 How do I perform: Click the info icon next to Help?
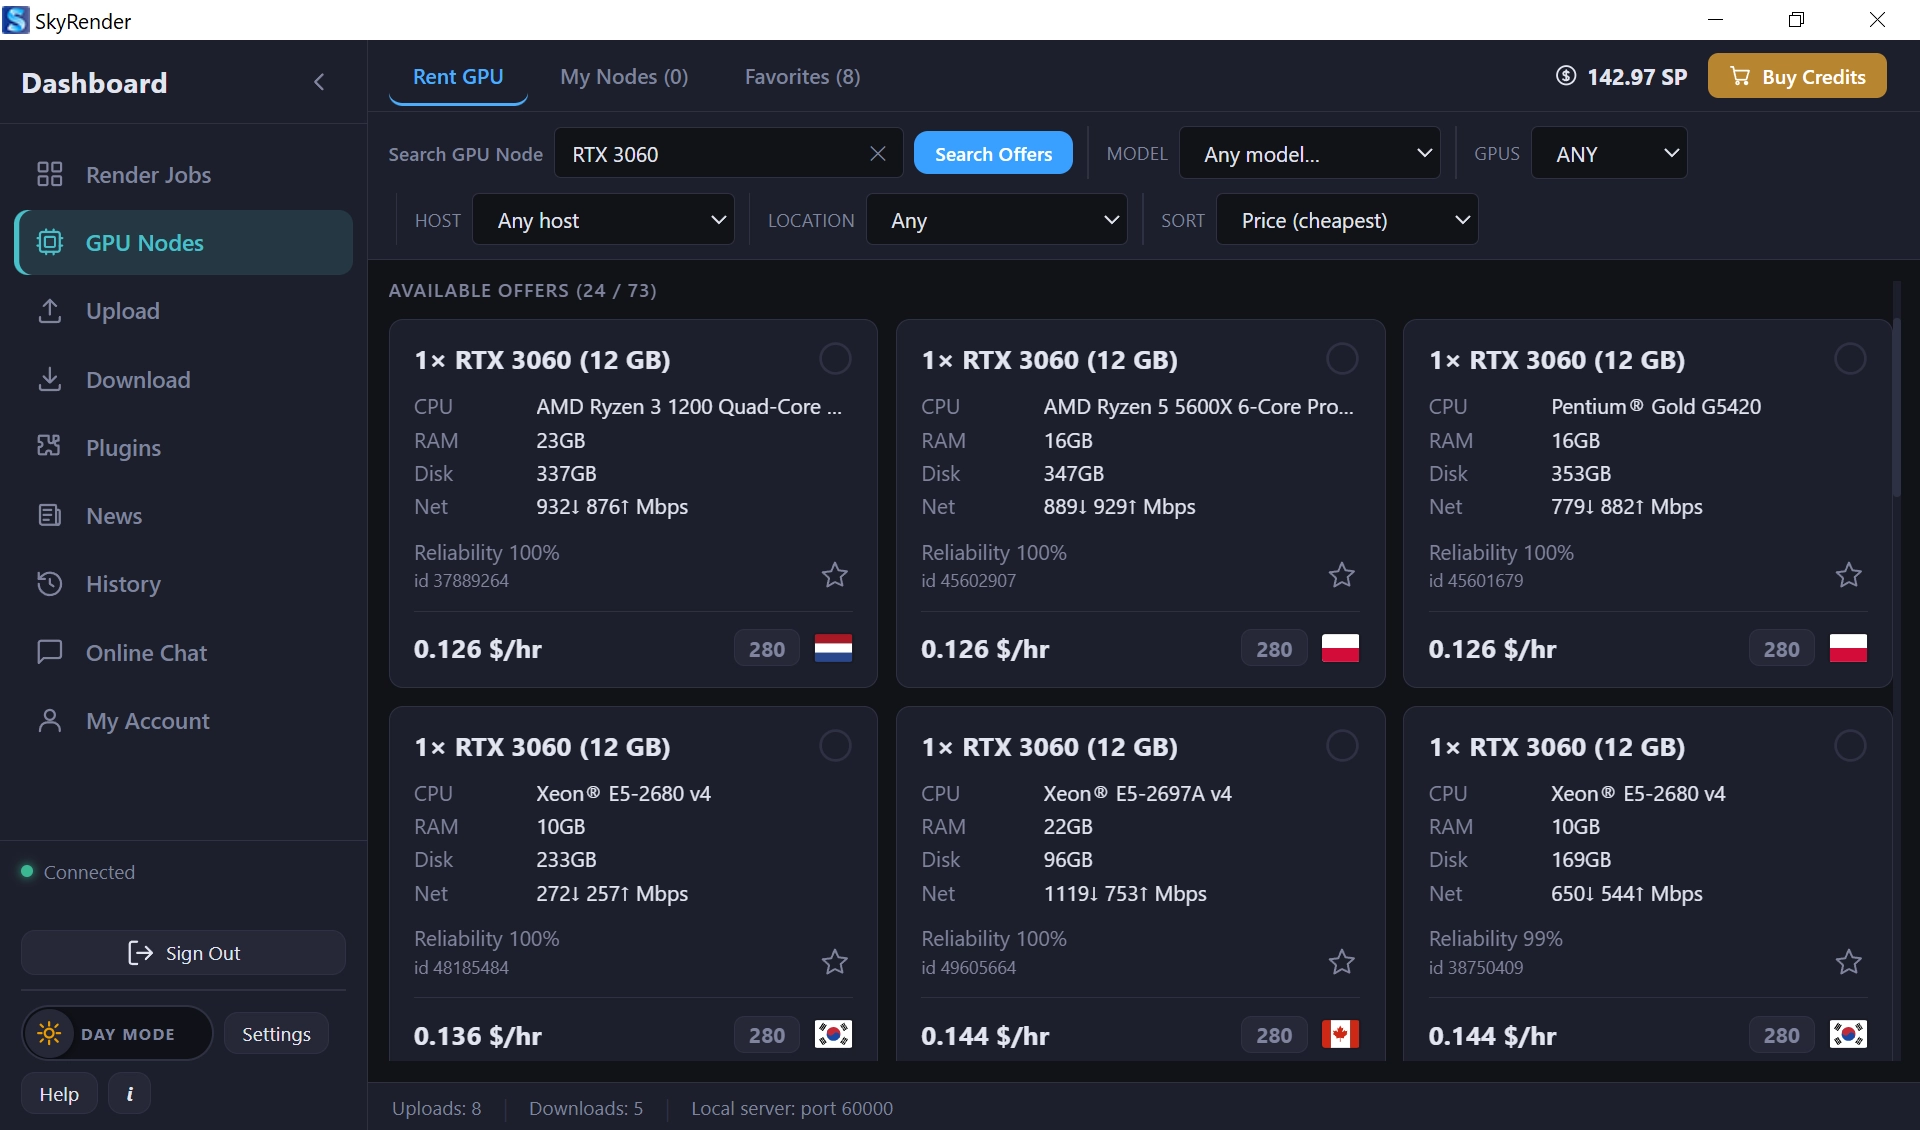coord(129,1094)
